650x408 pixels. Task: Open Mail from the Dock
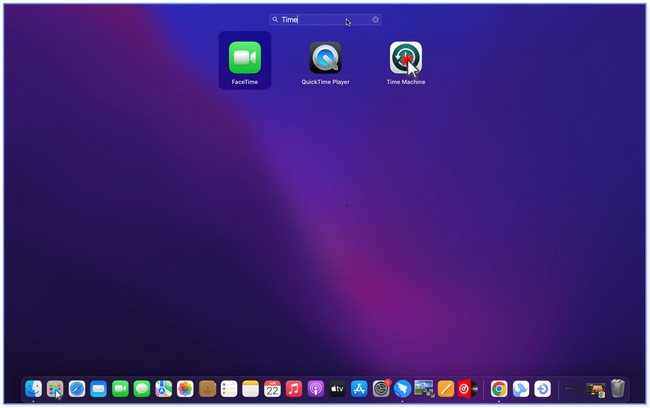pos(98,389)
